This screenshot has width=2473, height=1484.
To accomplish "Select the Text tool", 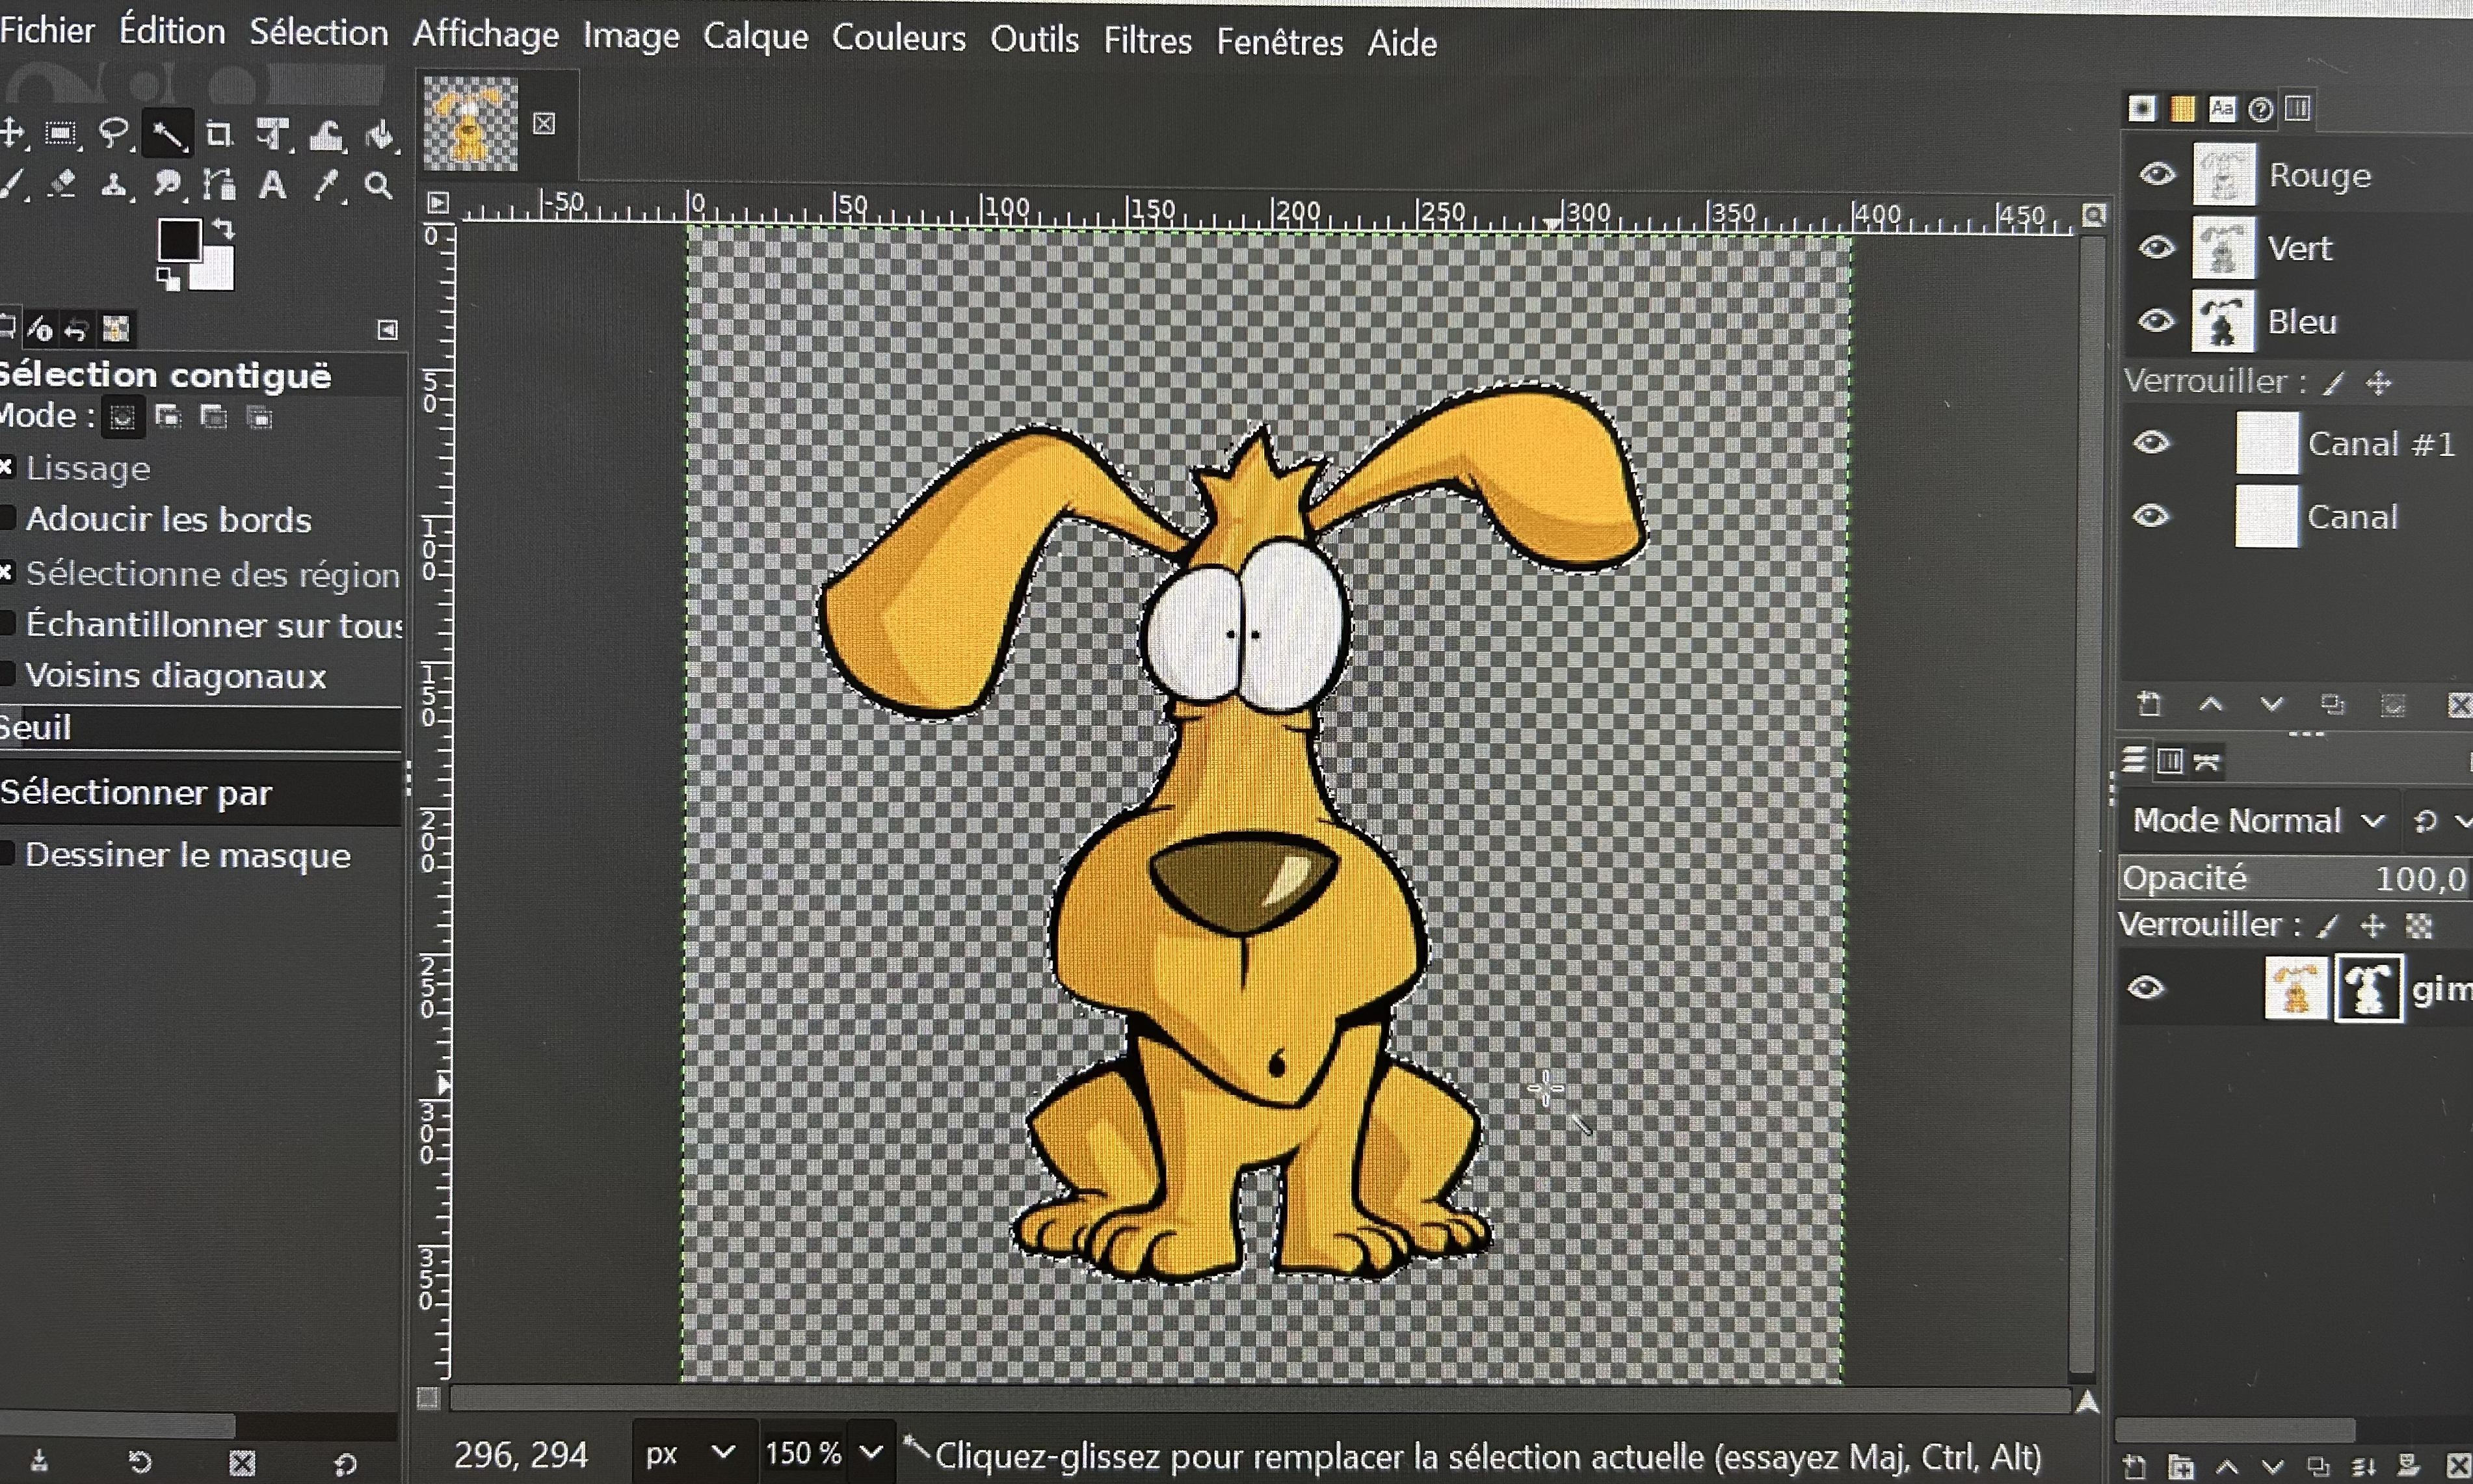I will pos(272,186).
